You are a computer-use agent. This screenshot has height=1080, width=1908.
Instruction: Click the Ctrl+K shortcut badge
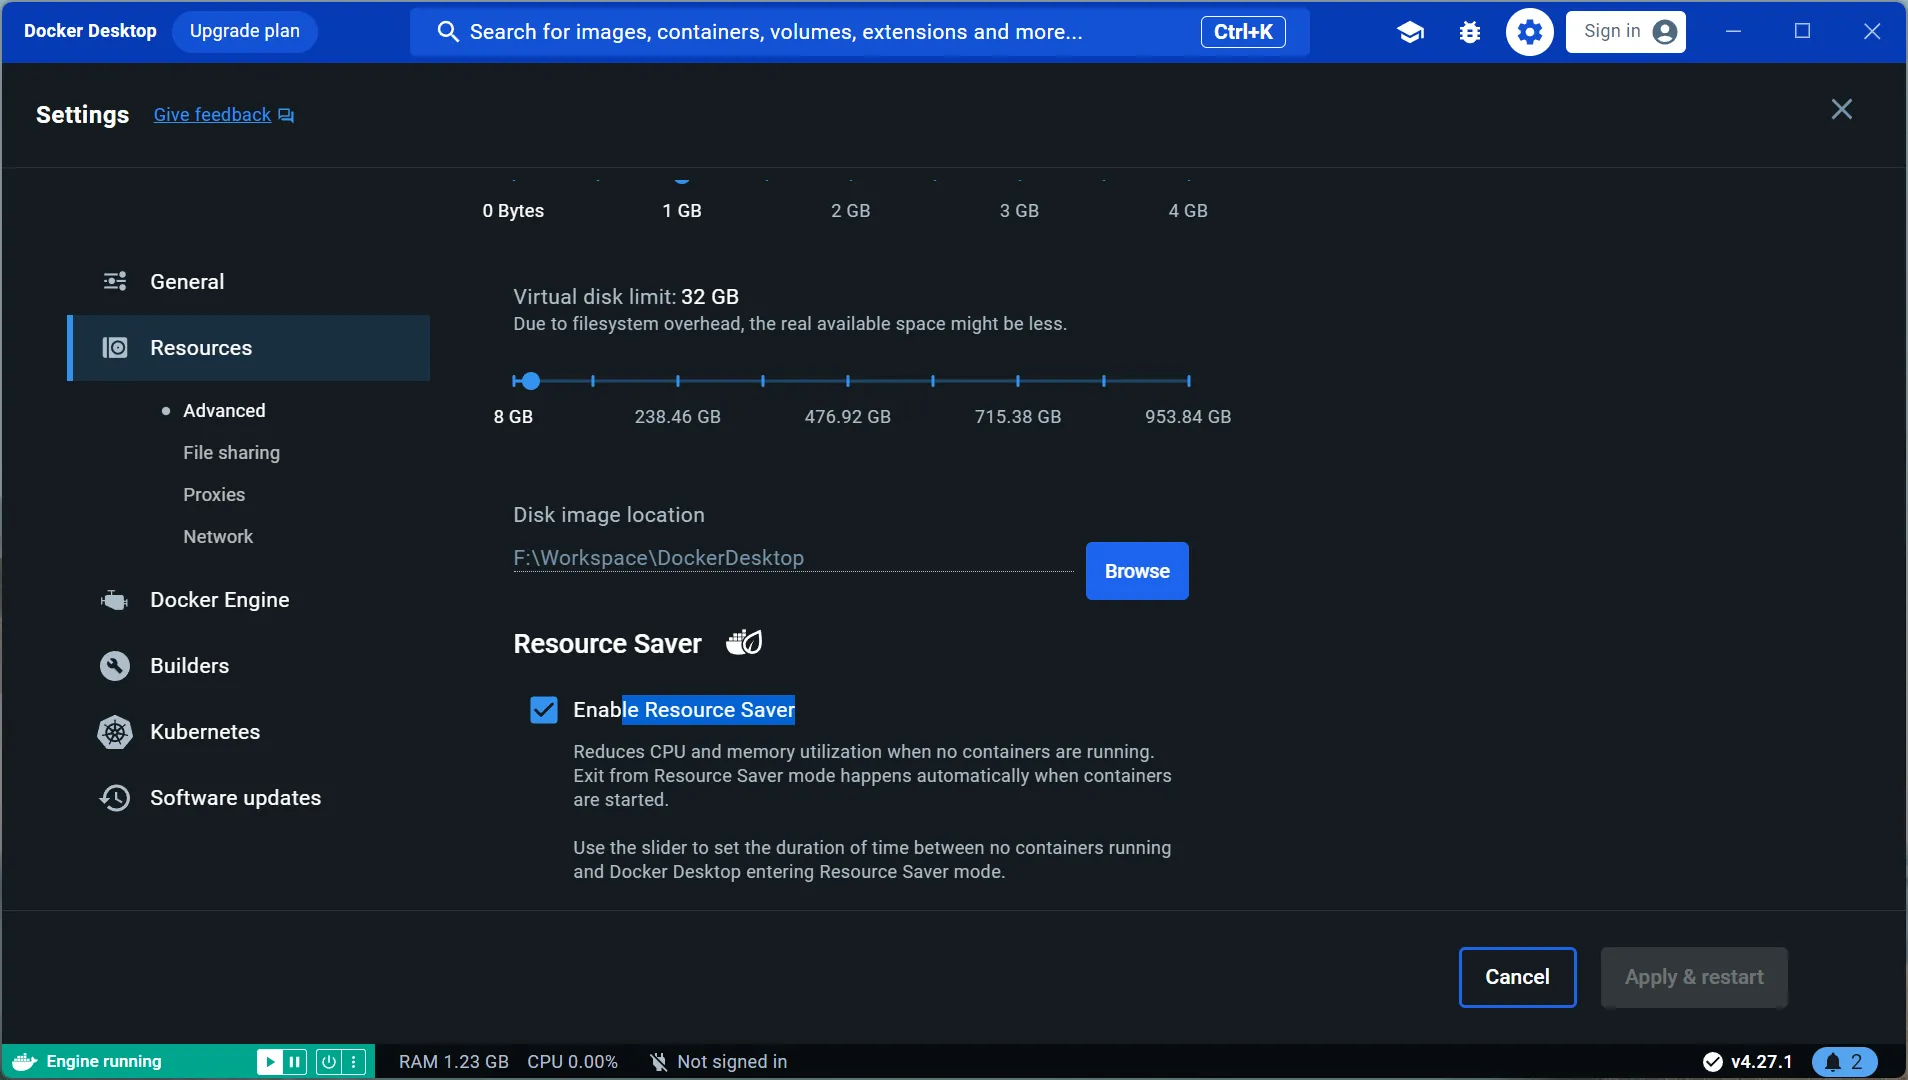(1243, 32)
